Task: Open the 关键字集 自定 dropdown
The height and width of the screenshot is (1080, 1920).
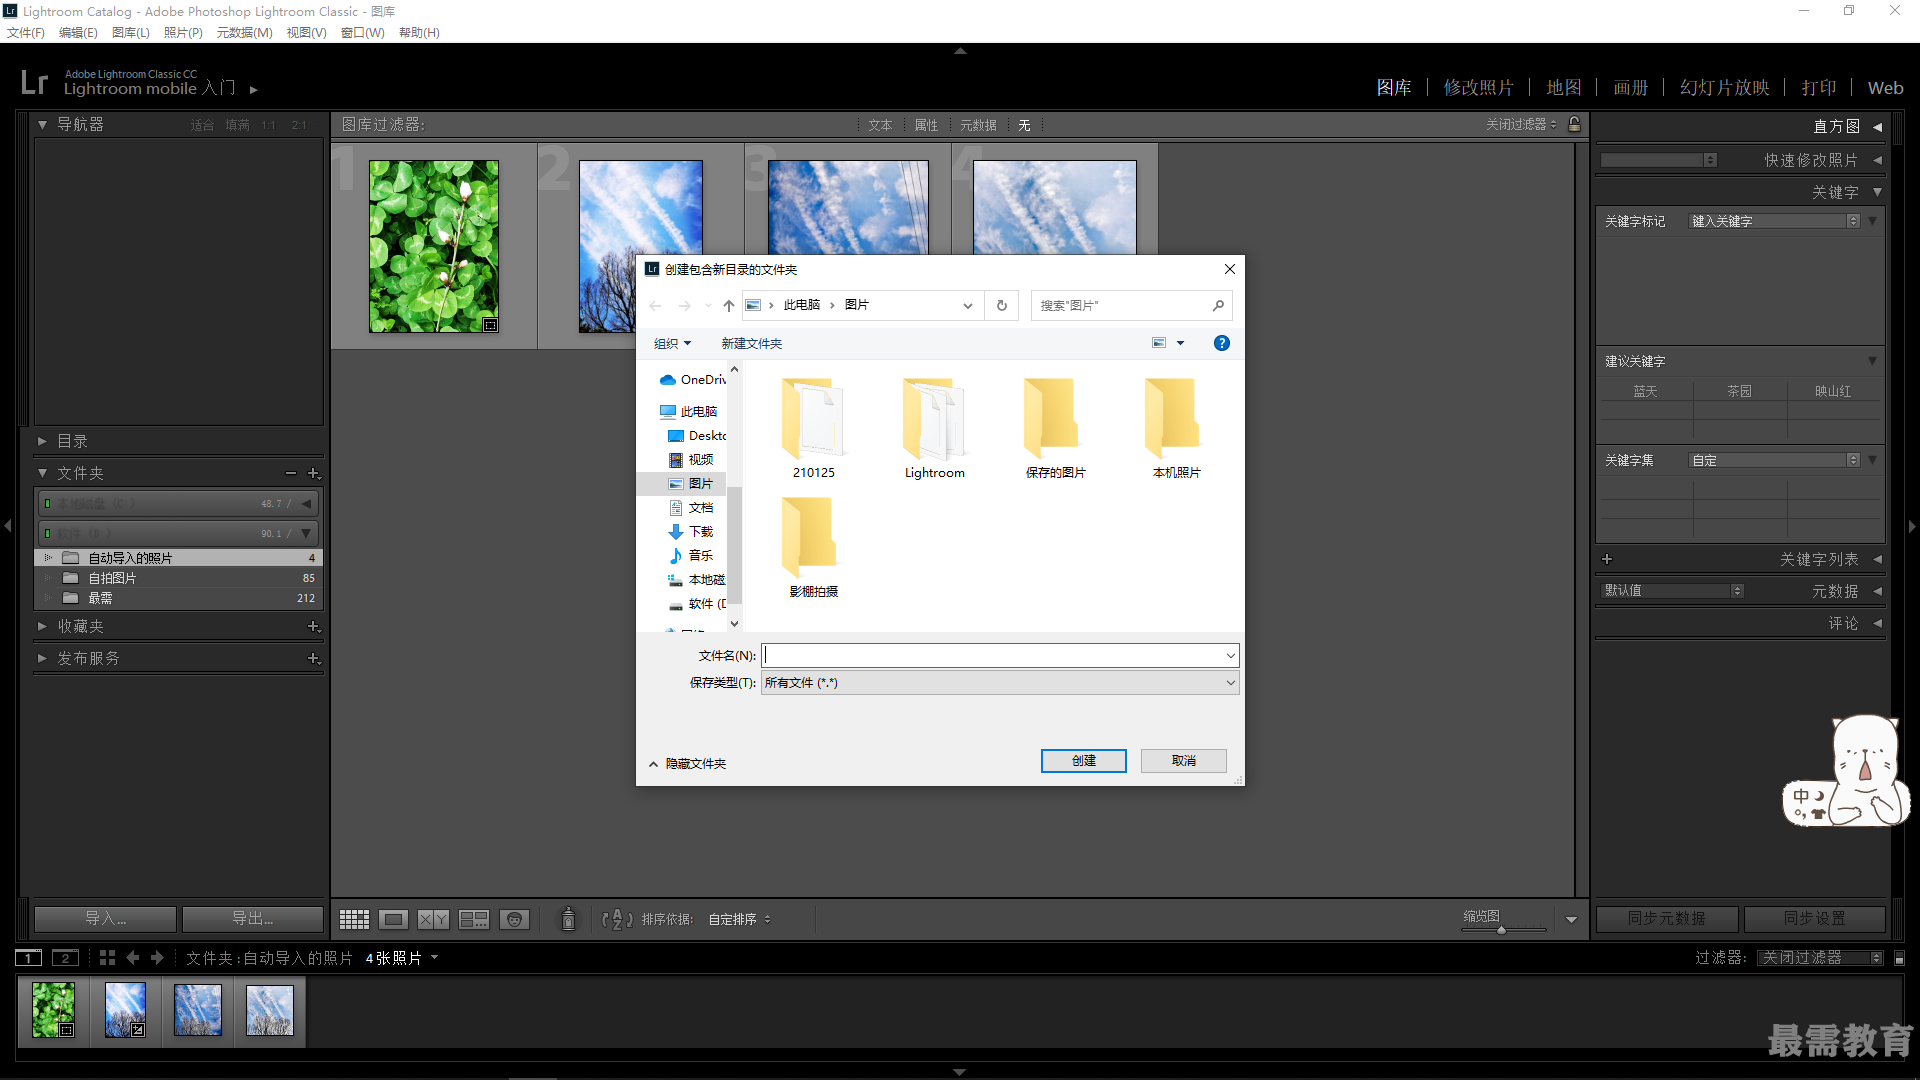Action: tap(1775, 460)
